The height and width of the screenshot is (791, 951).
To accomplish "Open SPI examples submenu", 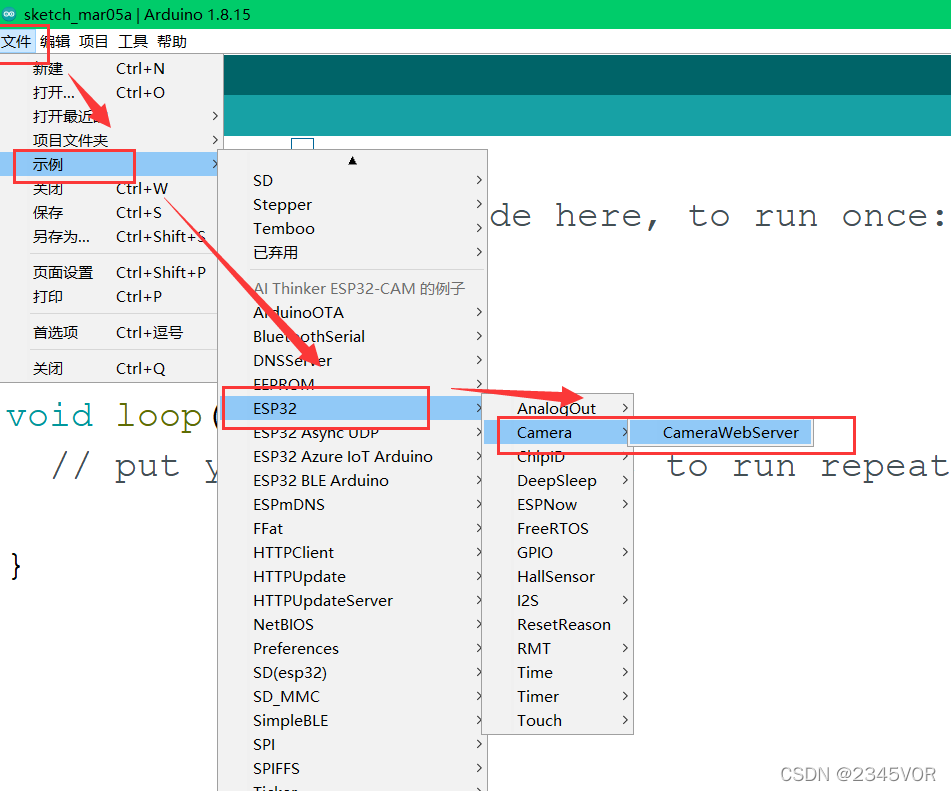I will tap(352, 744).
